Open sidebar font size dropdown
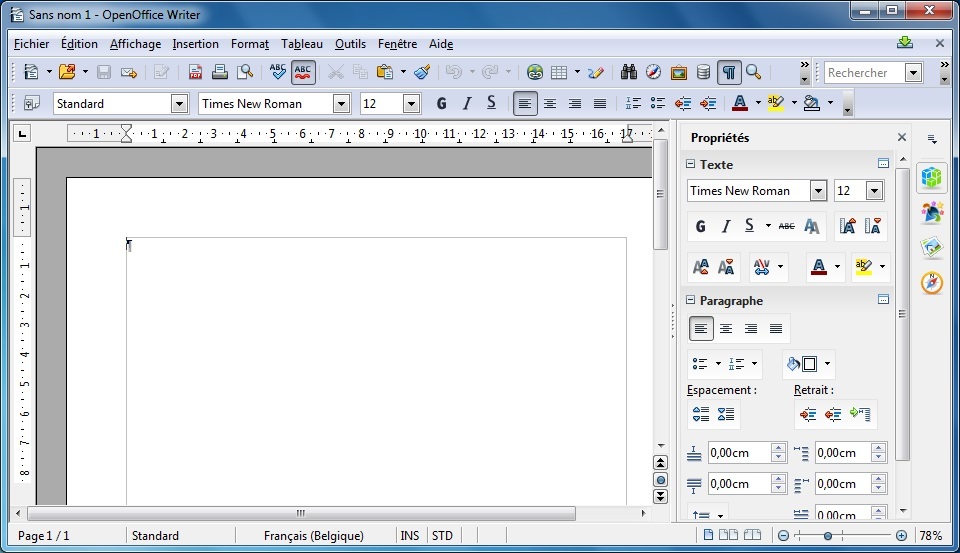The image size is (960, 553). coord(874,191)
